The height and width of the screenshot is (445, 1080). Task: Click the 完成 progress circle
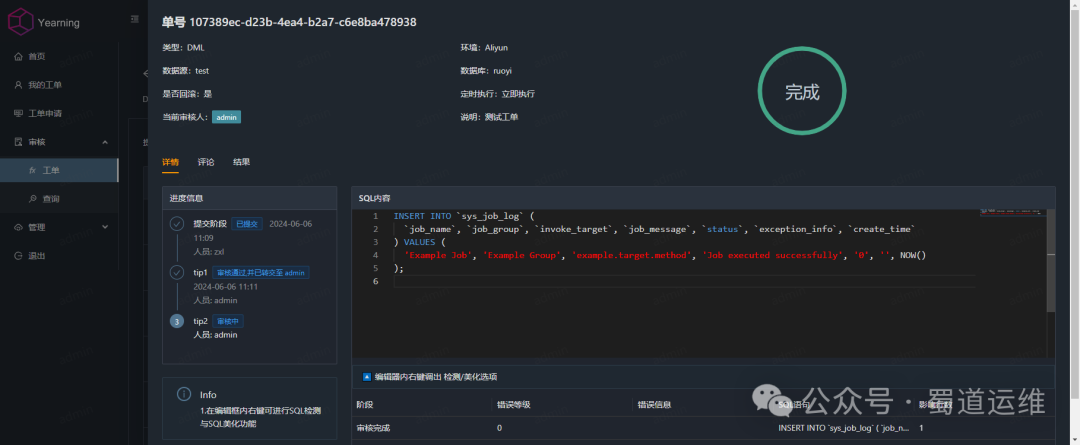point(802,92)
